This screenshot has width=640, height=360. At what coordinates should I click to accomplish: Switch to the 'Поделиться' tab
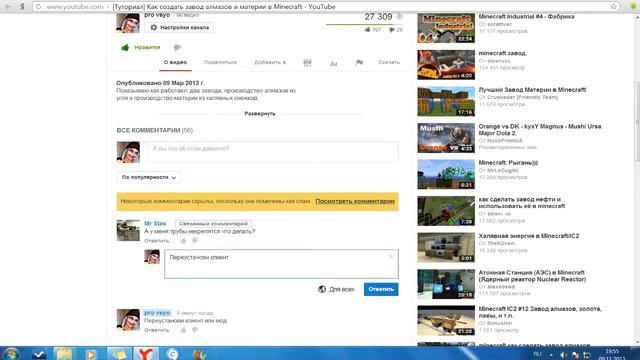click(x=220, y=62)
